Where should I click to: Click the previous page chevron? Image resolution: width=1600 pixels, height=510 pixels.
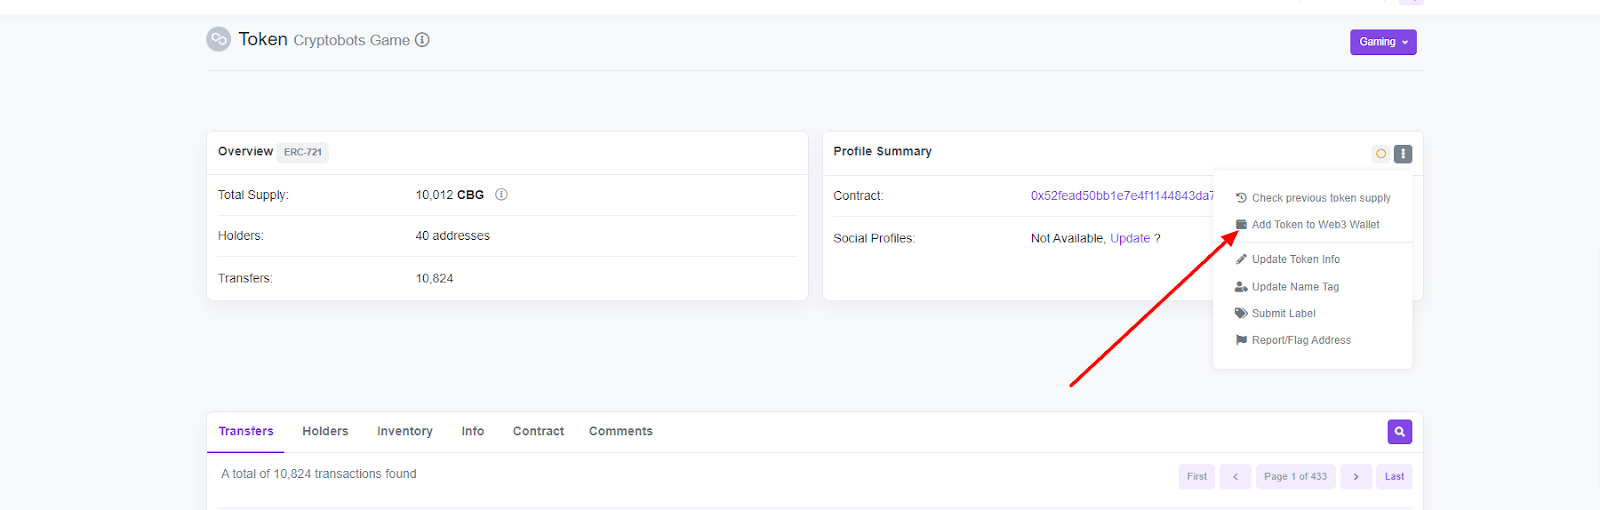[x=1235, y=477]
